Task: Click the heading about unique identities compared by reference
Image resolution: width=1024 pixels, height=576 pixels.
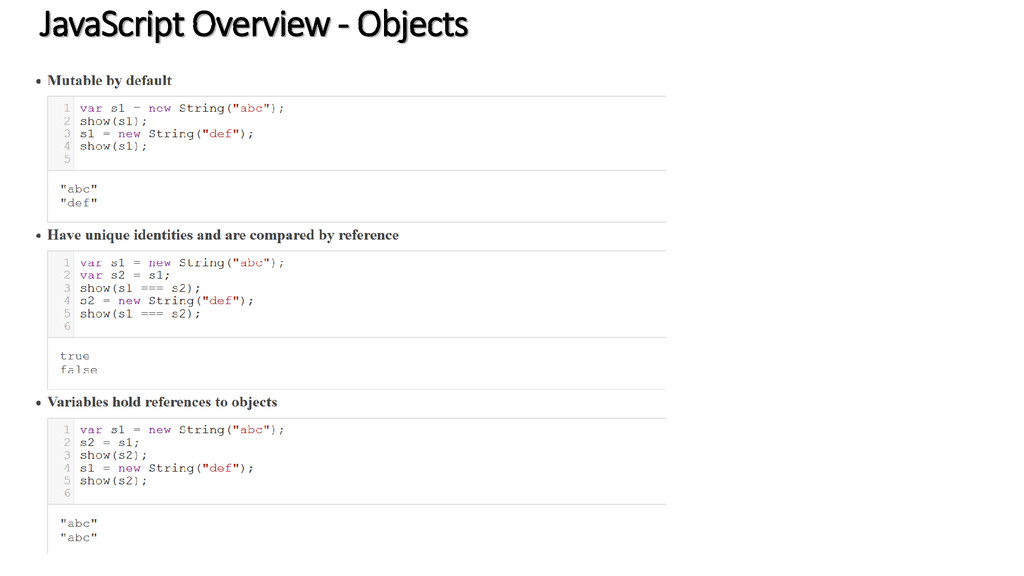Action: click(x=223, y=235)
